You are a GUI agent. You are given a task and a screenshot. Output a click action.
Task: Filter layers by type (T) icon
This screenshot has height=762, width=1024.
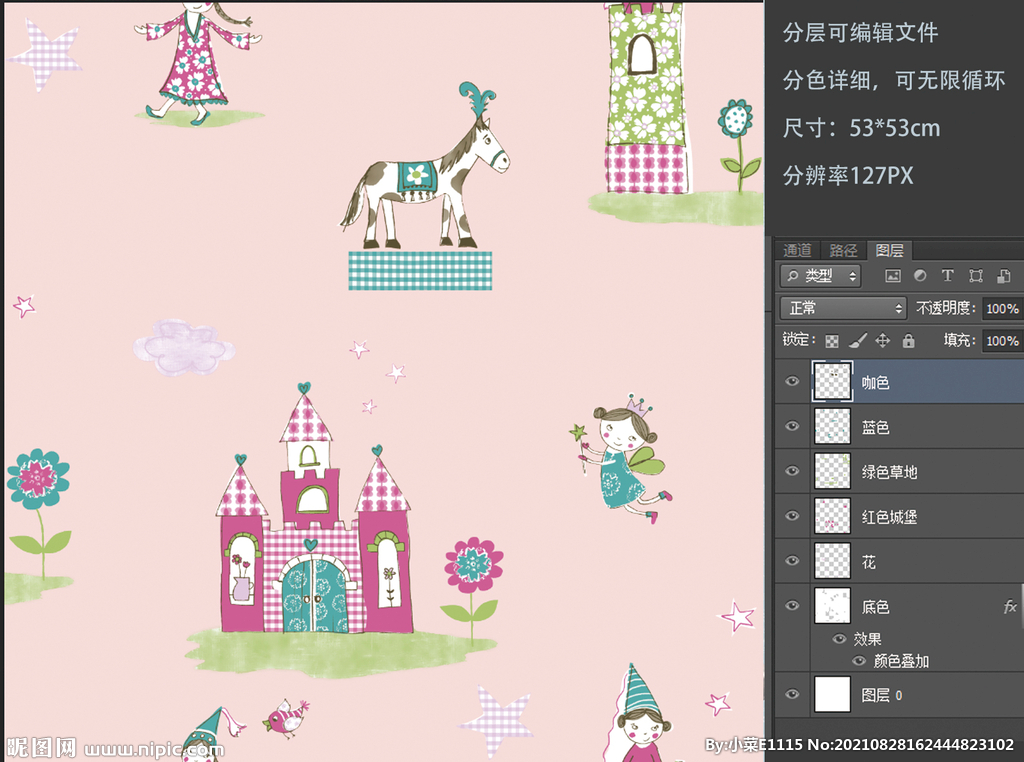947,276
